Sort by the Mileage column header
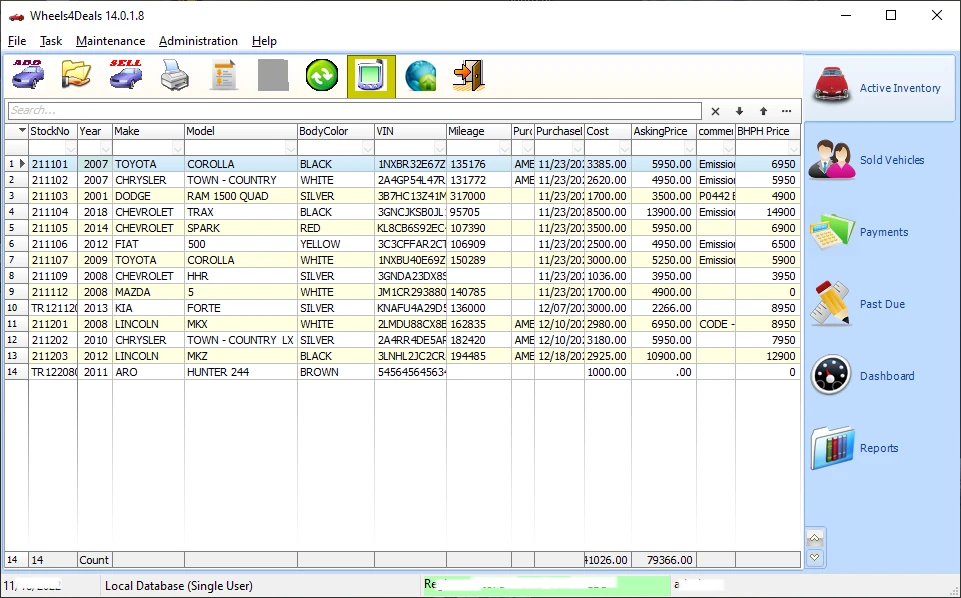 pyautogui.click(x=479, y=131)
